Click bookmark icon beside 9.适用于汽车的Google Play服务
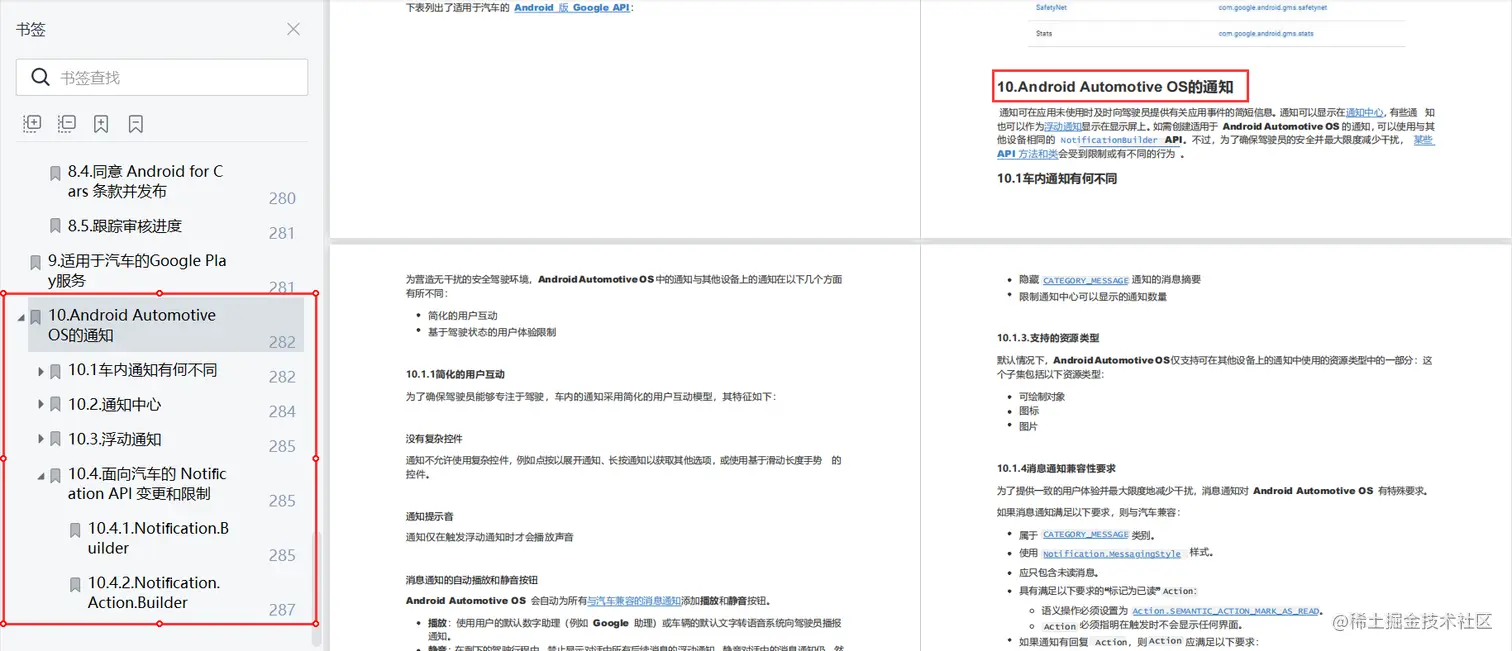The width and height of the screenshot is (1512, 651). coord(36,262)
